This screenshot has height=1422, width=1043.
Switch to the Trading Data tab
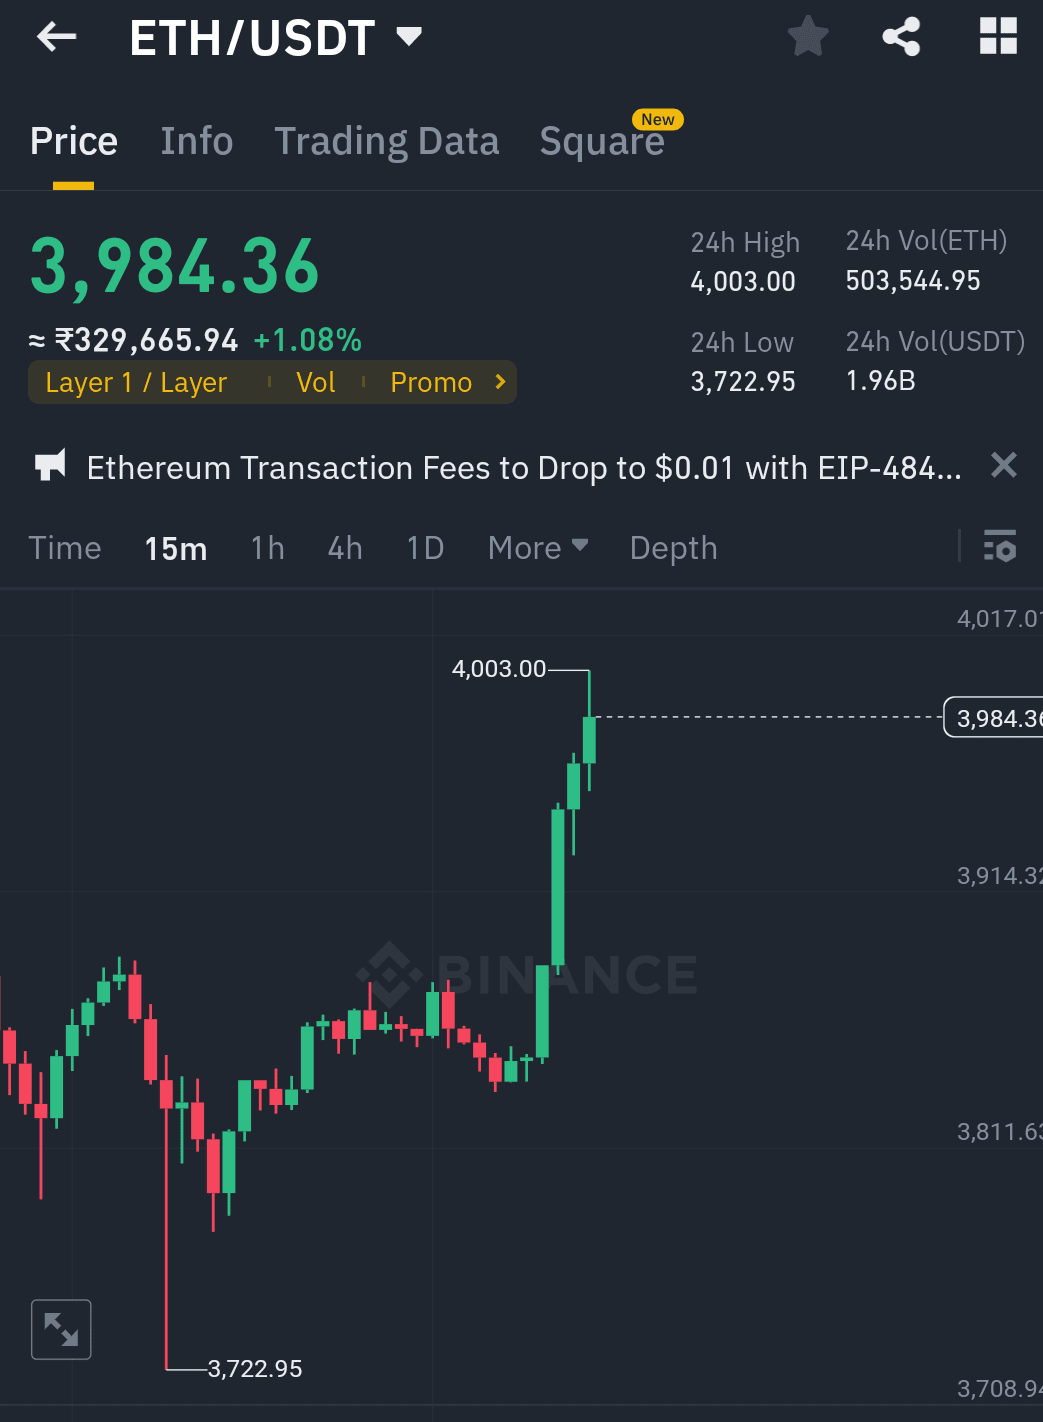pos(387,141)
